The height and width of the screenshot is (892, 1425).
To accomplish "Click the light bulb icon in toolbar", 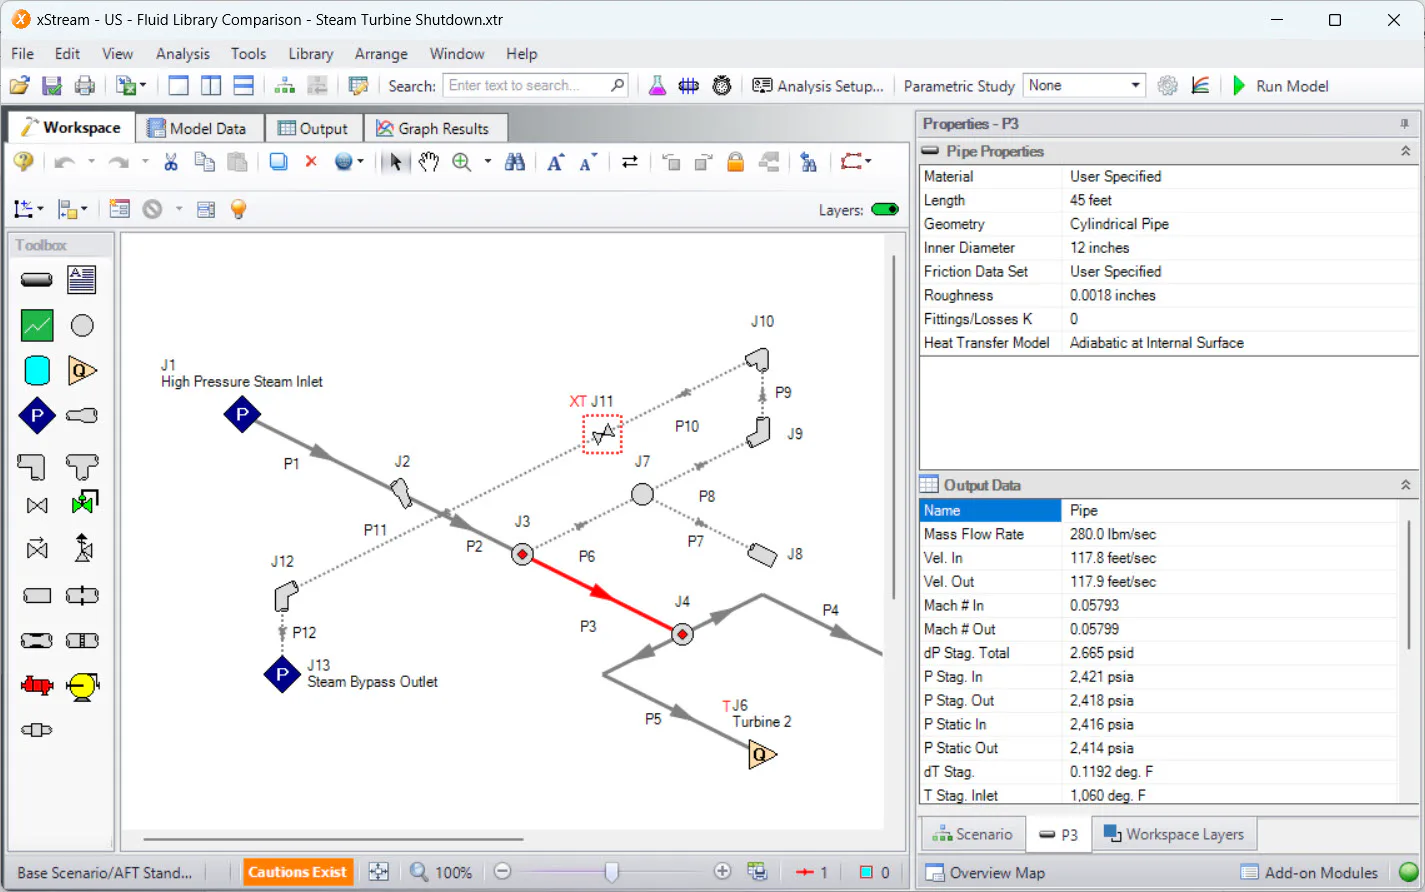I will tap(238, 209).
